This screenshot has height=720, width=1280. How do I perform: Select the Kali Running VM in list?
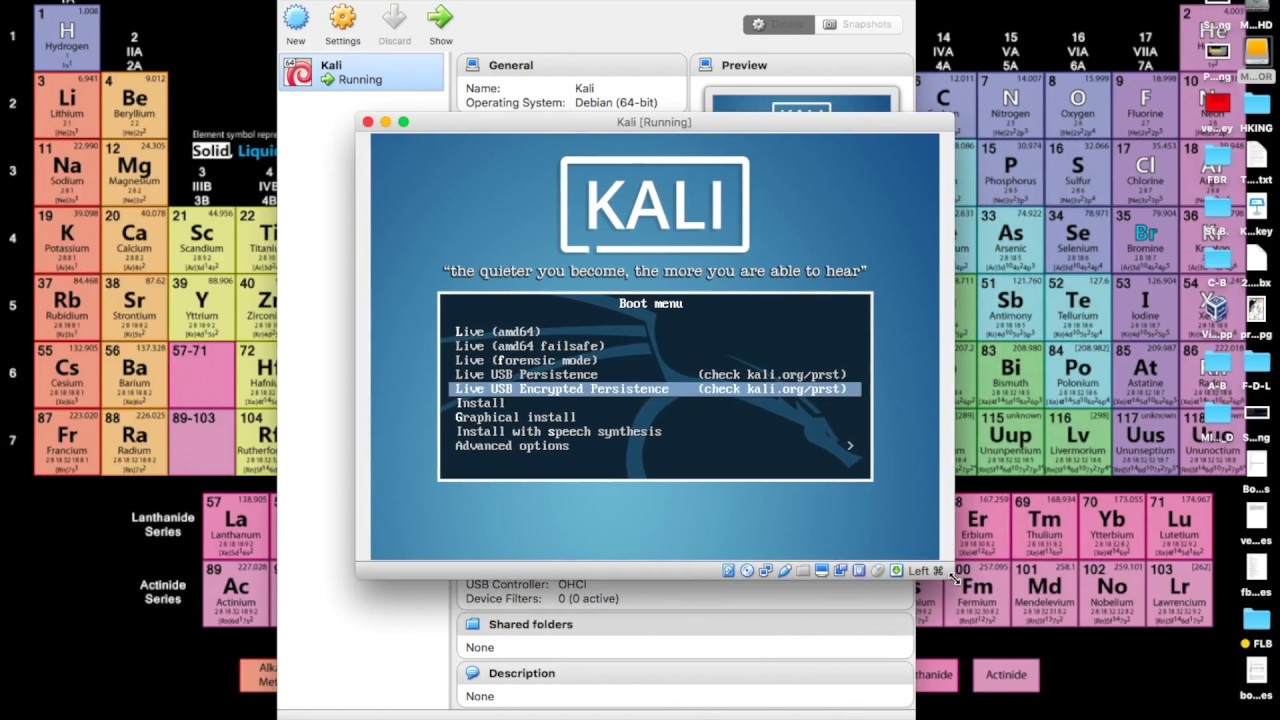pos(361,72)
